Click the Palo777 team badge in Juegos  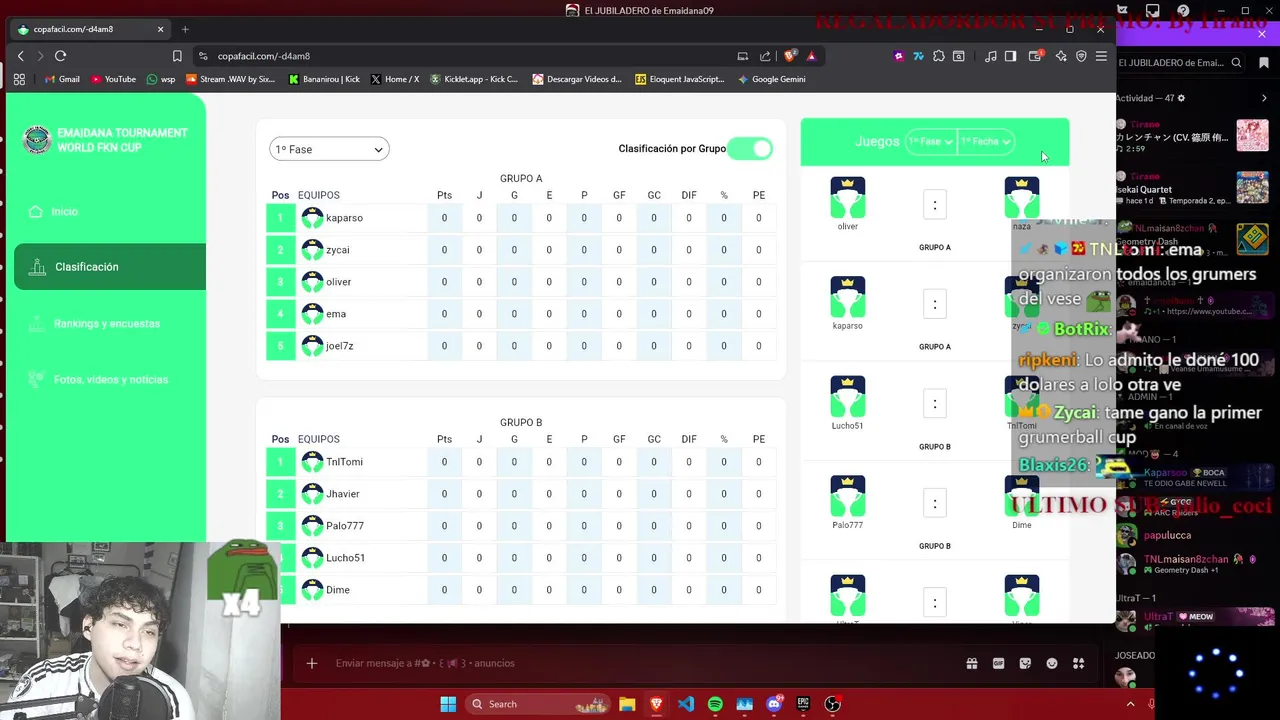click(848, 497)
